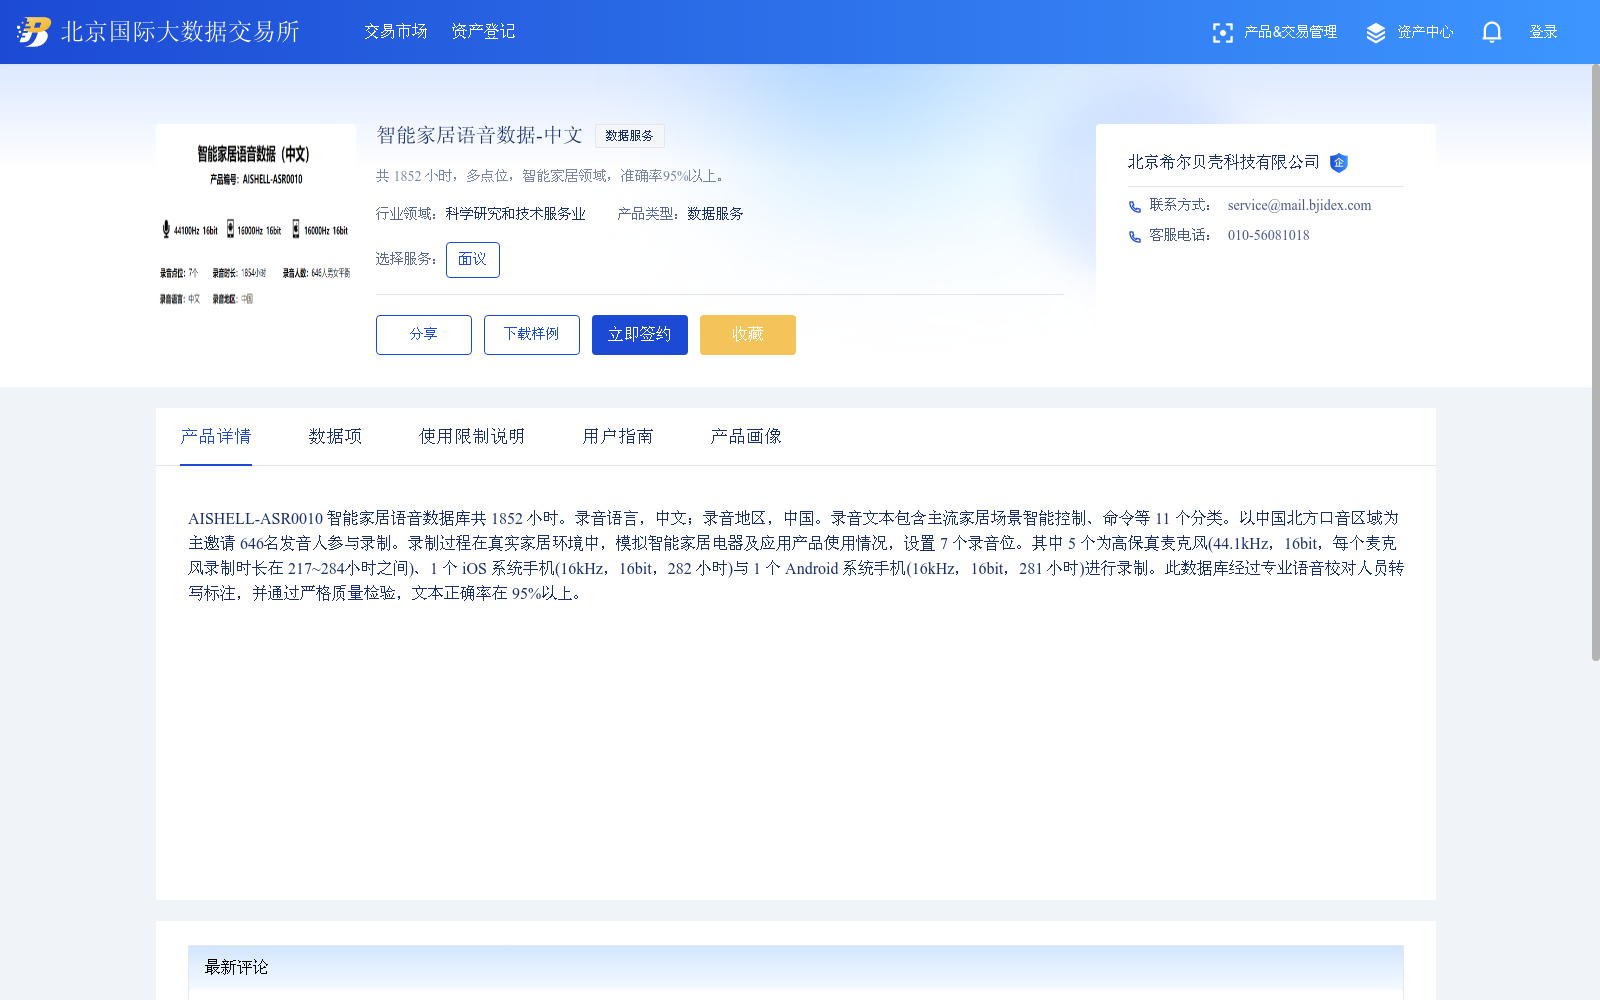Click the 资产中心 layers icon
Image resolution: width=1600 pixels, height=1000 pixels.
(1376, 33)
